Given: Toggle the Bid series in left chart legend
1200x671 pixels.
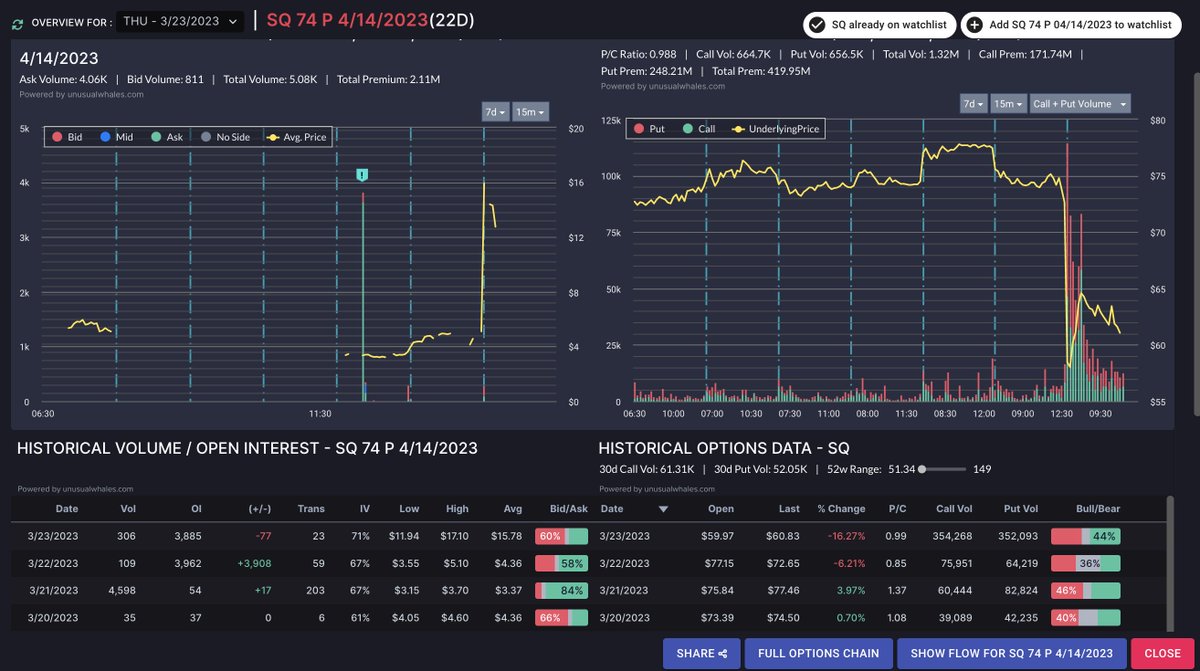Looking at the screenshot, I should point(67,137).
